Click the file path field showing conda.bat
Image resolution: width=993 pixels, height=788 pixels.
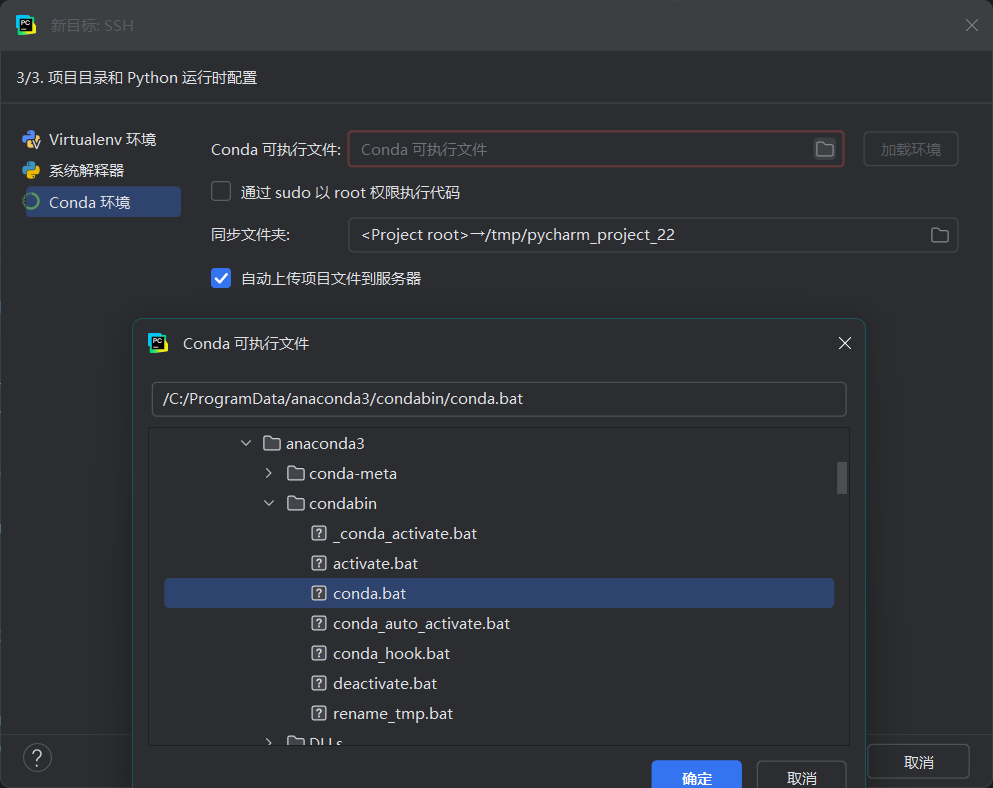tap(499, 399)
